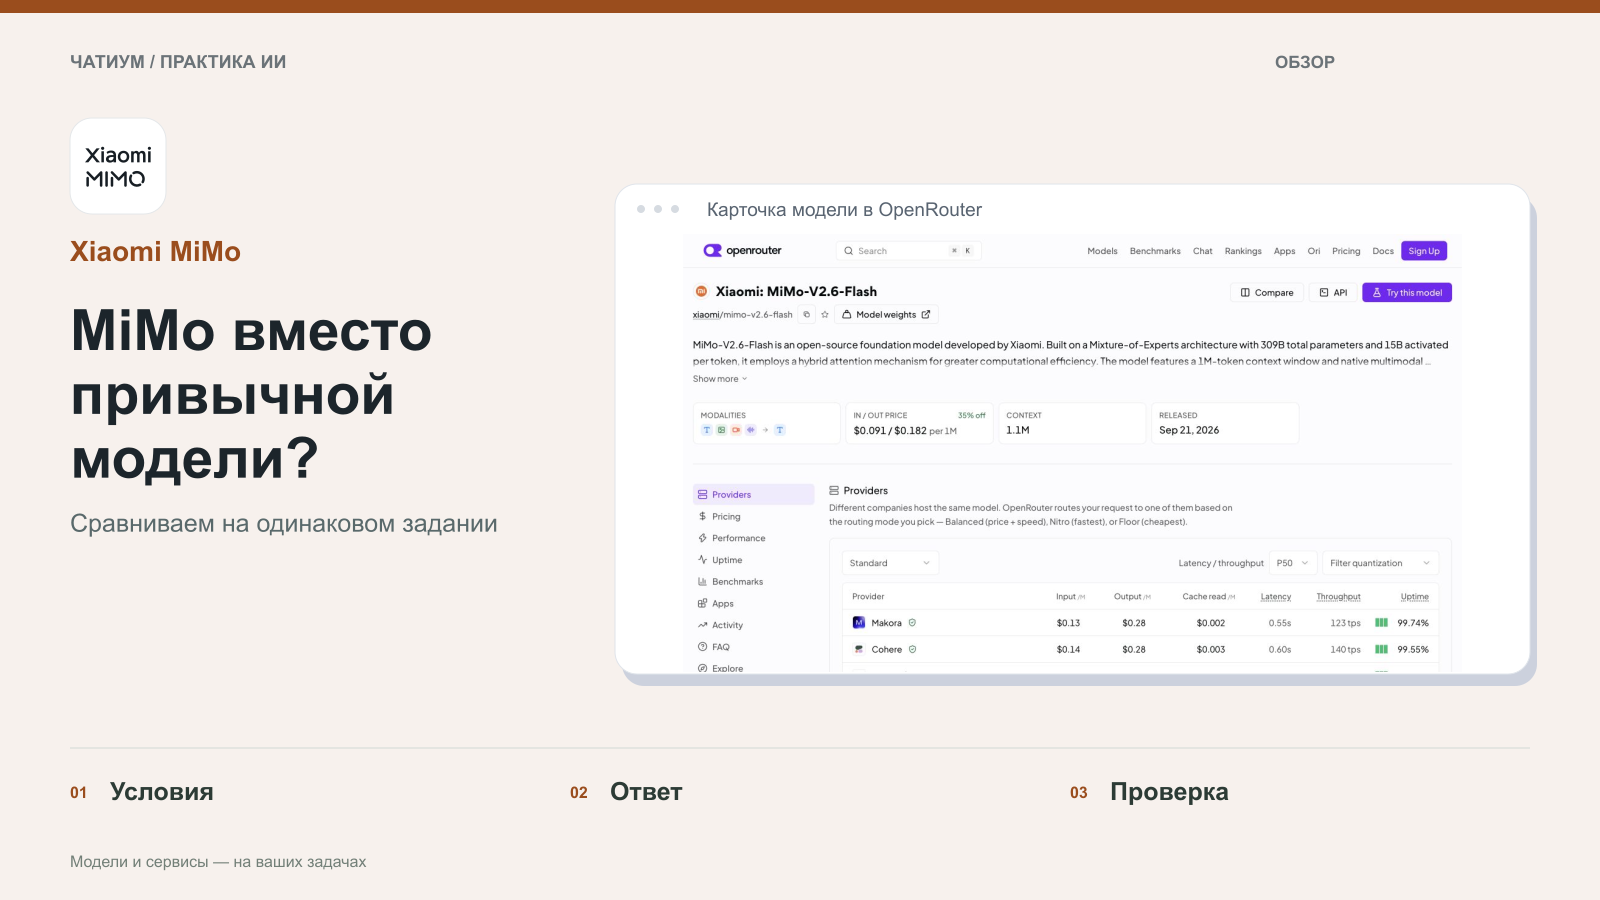The height and width of the screenshot is (900, 1600).
Task: Select Performance in the sidebar
Action: [x=754, y=538]
